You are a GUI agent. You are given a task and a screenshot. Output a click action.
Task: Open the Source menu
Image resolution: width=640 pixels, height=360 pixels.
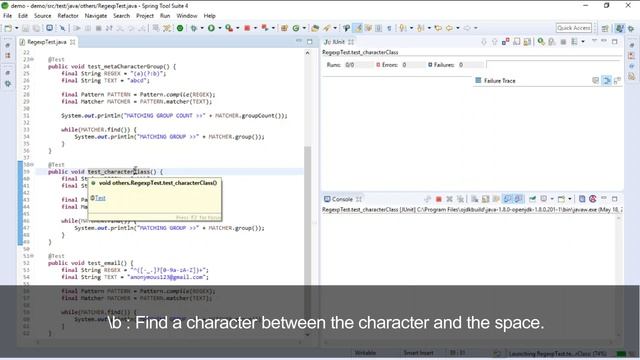coord(42,16)
